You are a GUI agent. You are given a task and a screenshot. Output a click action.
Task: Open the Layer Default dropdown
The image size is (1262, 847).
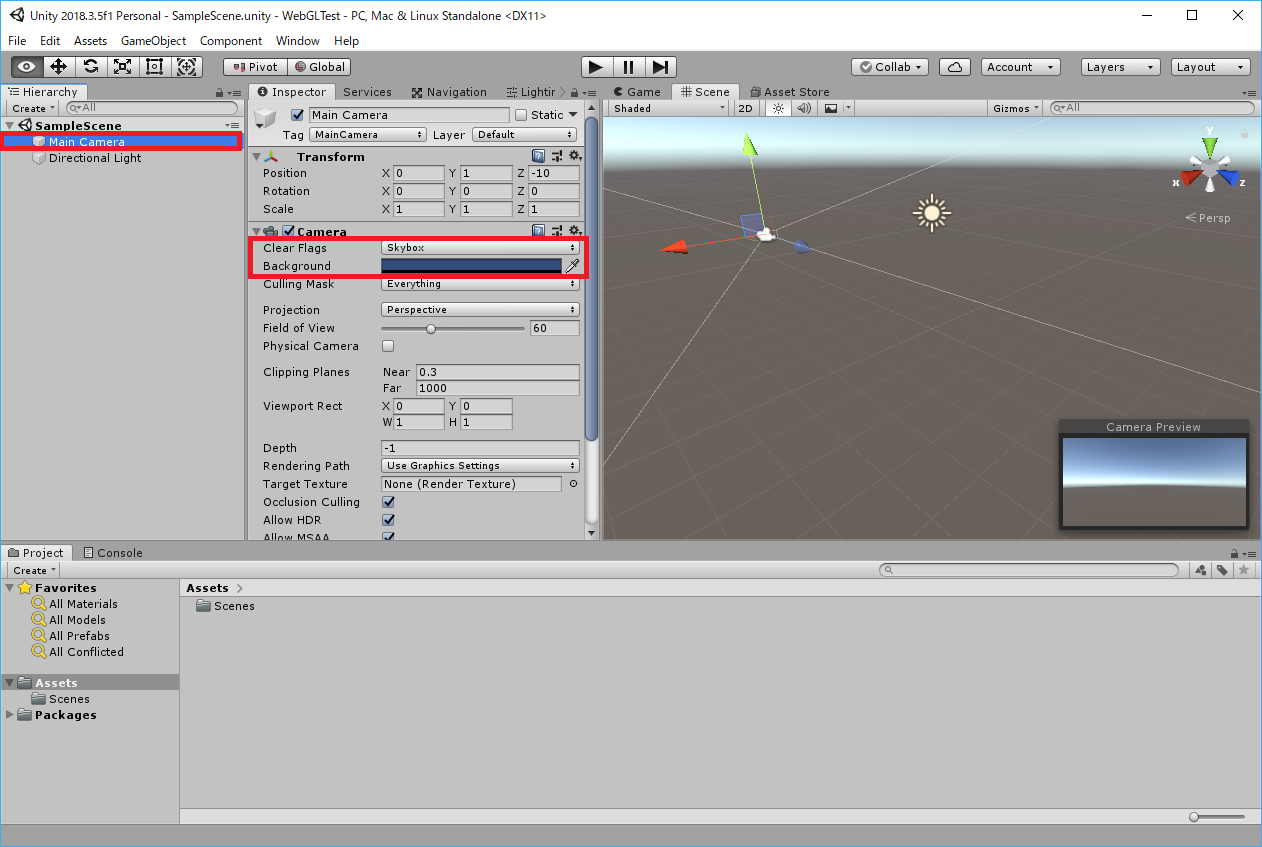[526, 134]
